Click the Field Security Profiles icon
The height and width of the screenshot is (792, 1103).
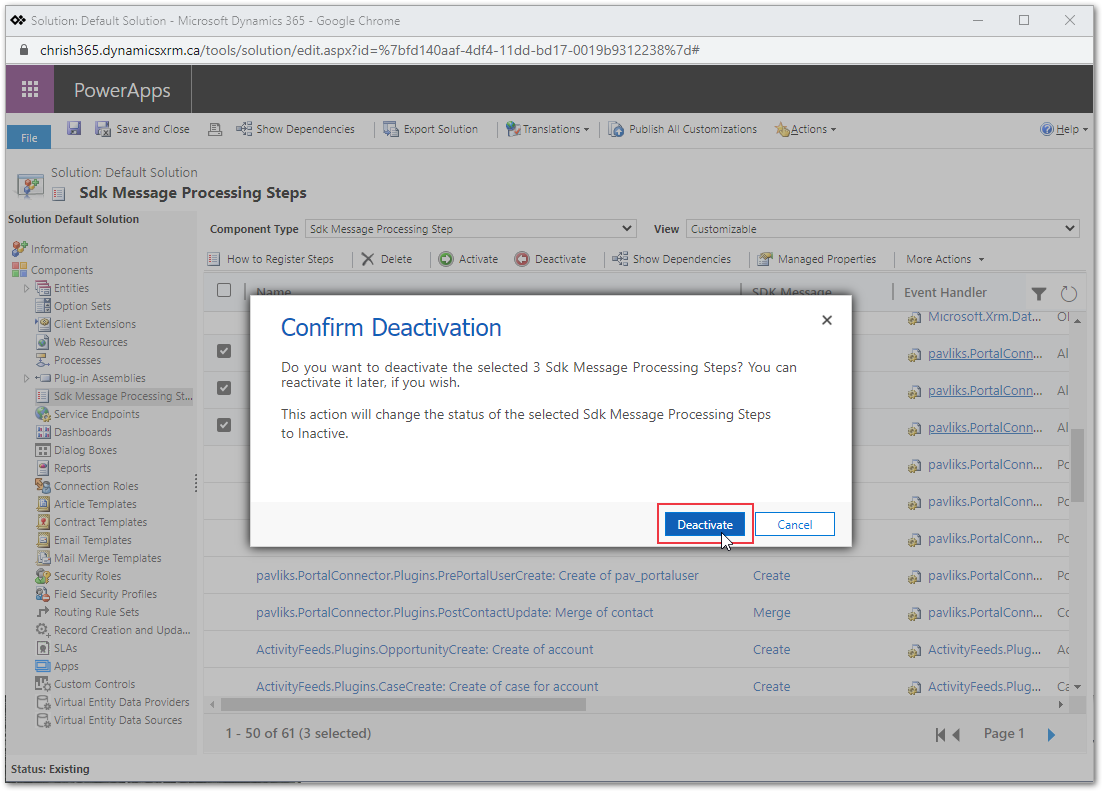(x=43, y=594)
